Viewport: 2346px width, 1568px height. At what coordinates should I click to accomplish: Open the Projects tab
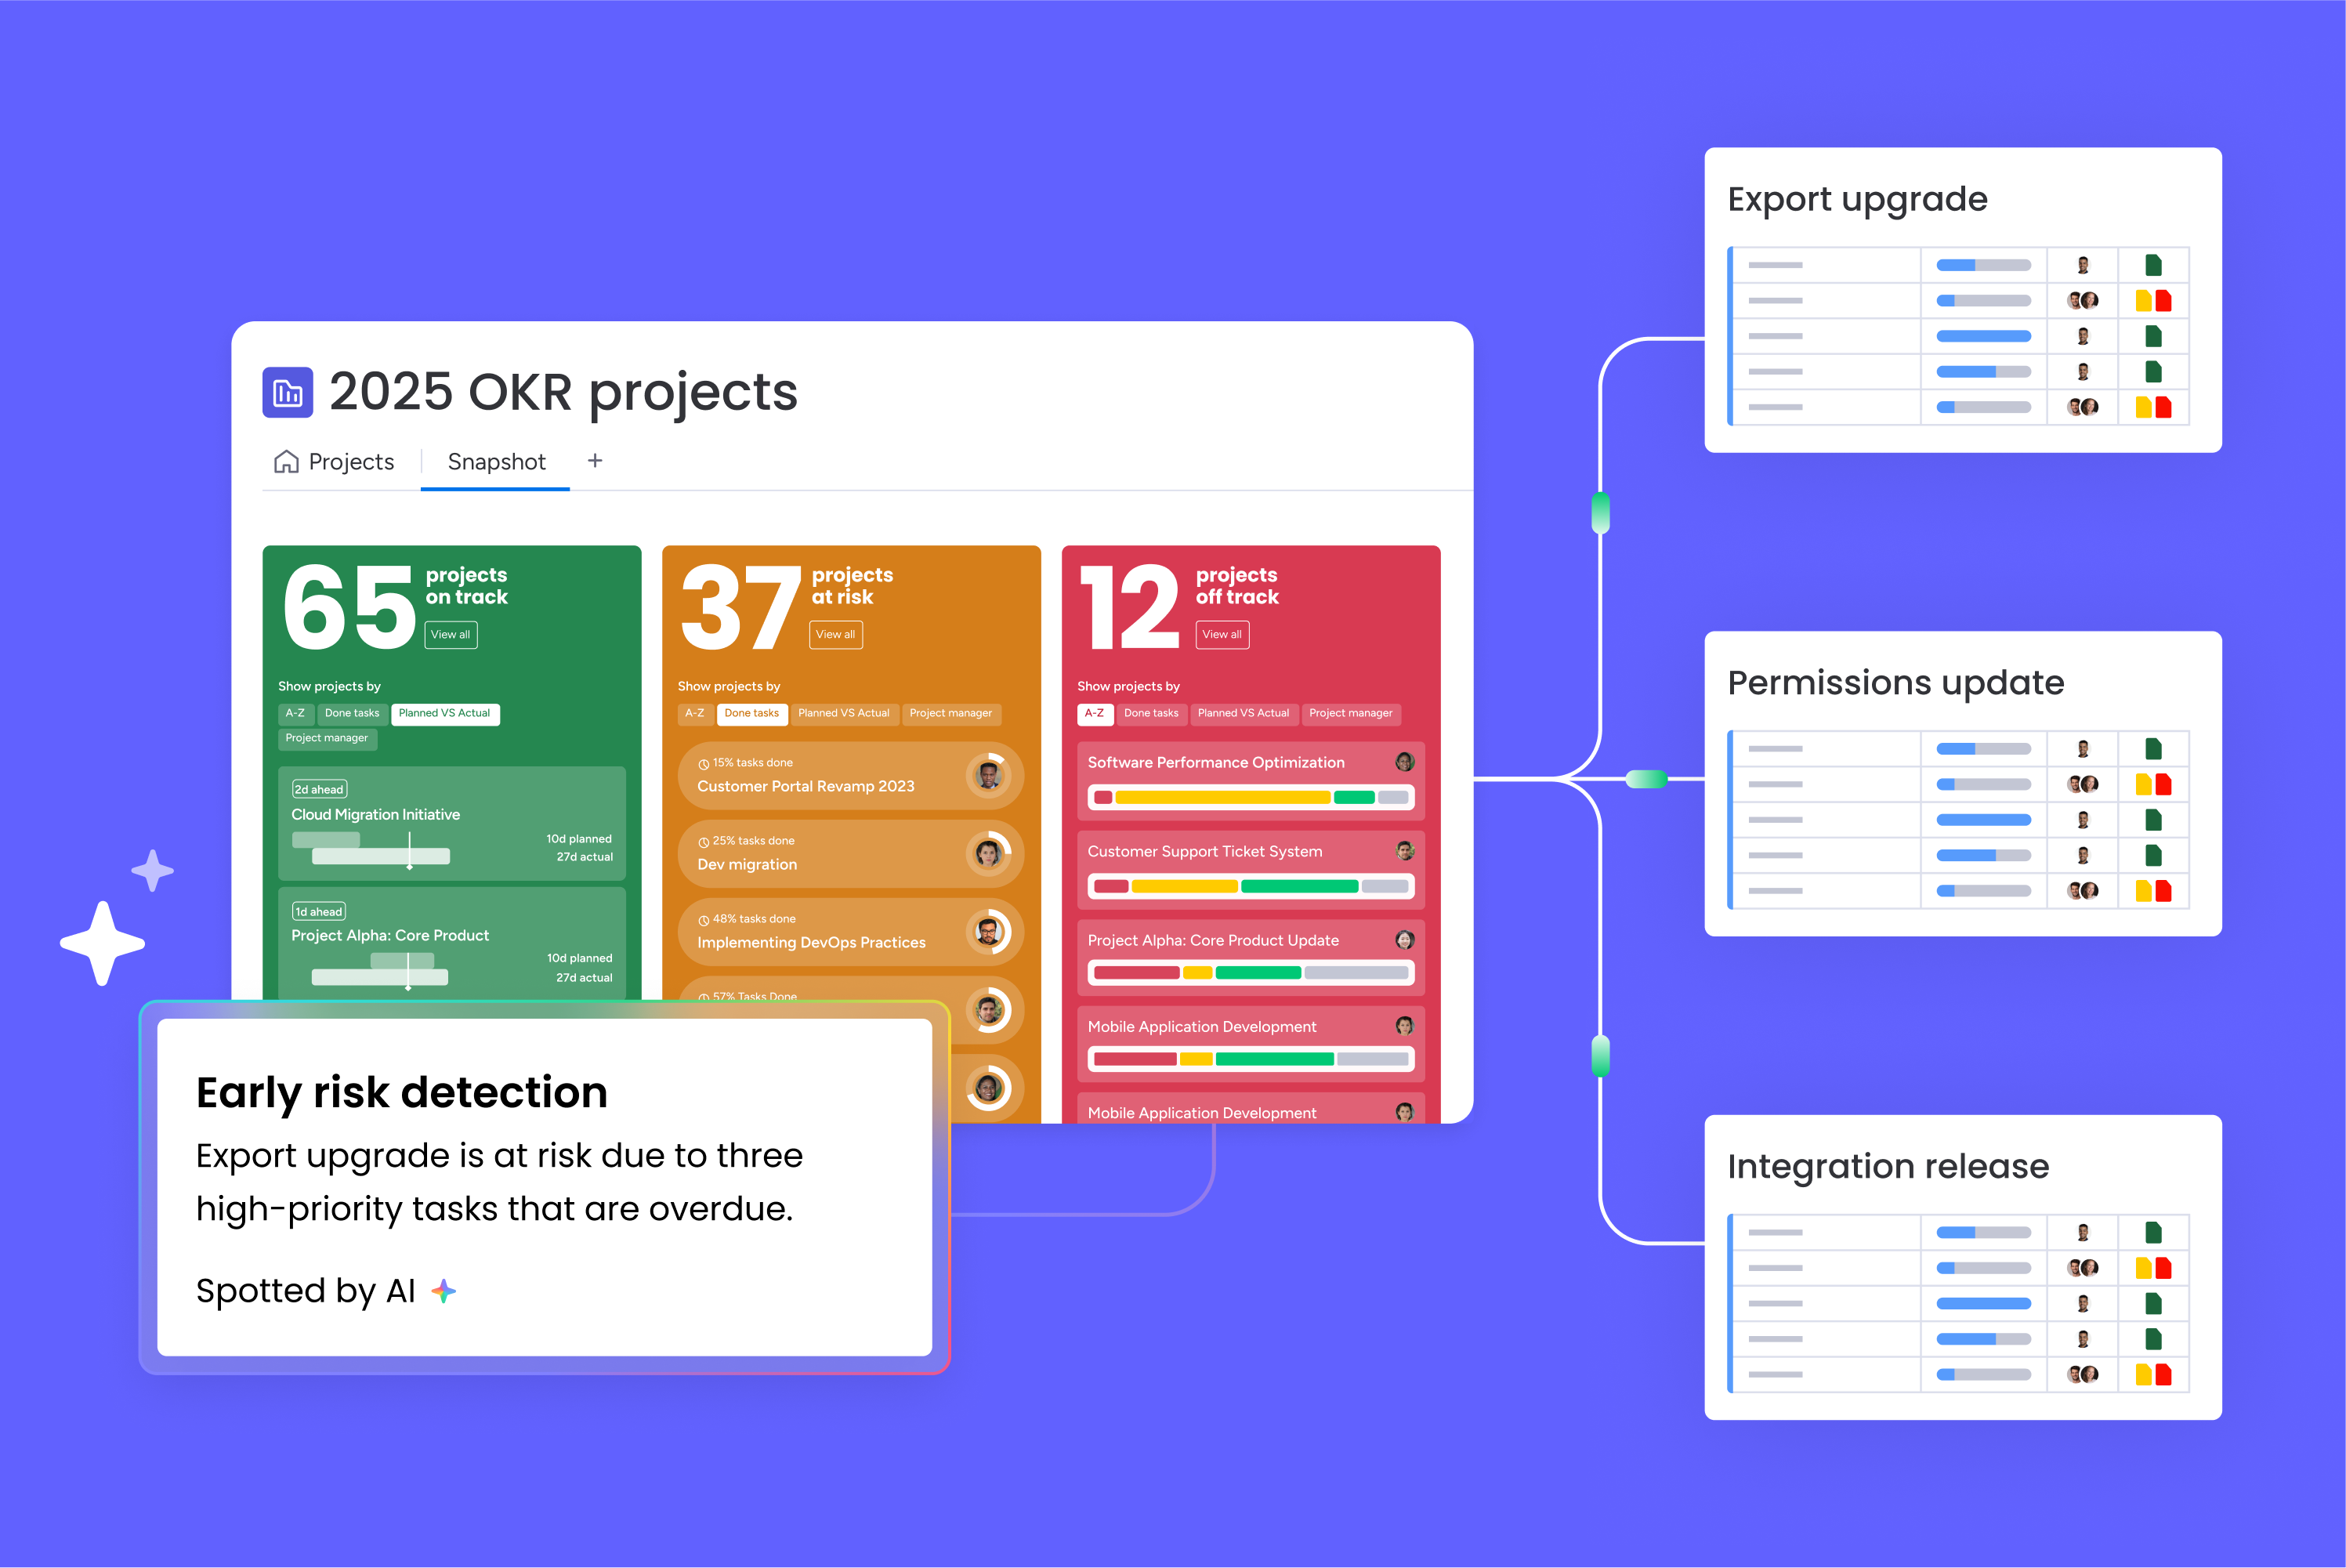click(350, 462)
